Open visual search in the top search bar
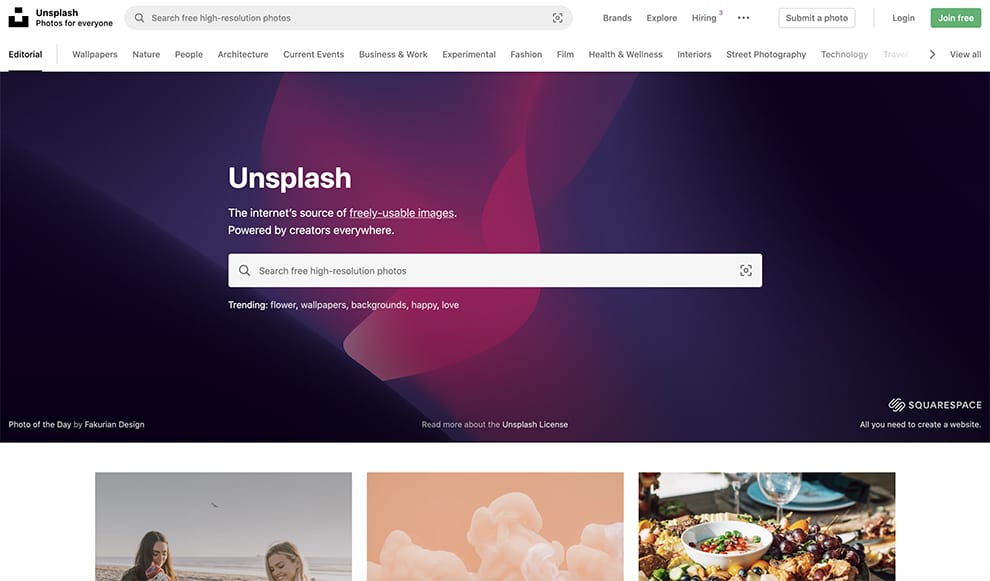 [558, 18]
